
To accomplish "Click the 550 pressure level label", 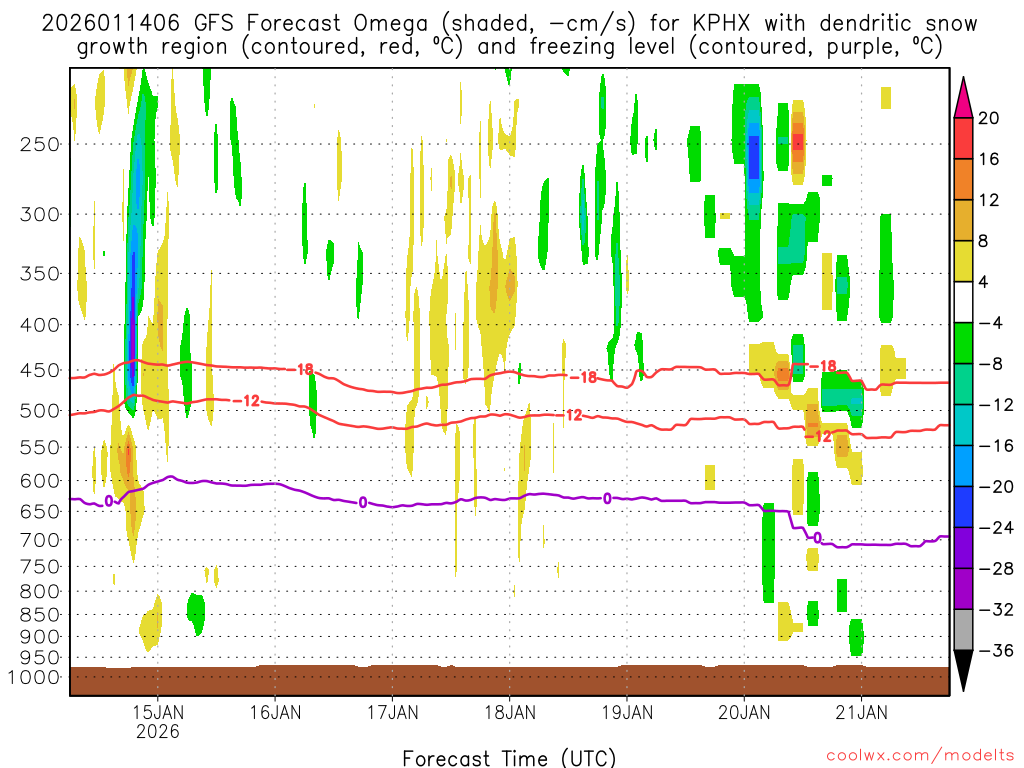I will point(40,447).
